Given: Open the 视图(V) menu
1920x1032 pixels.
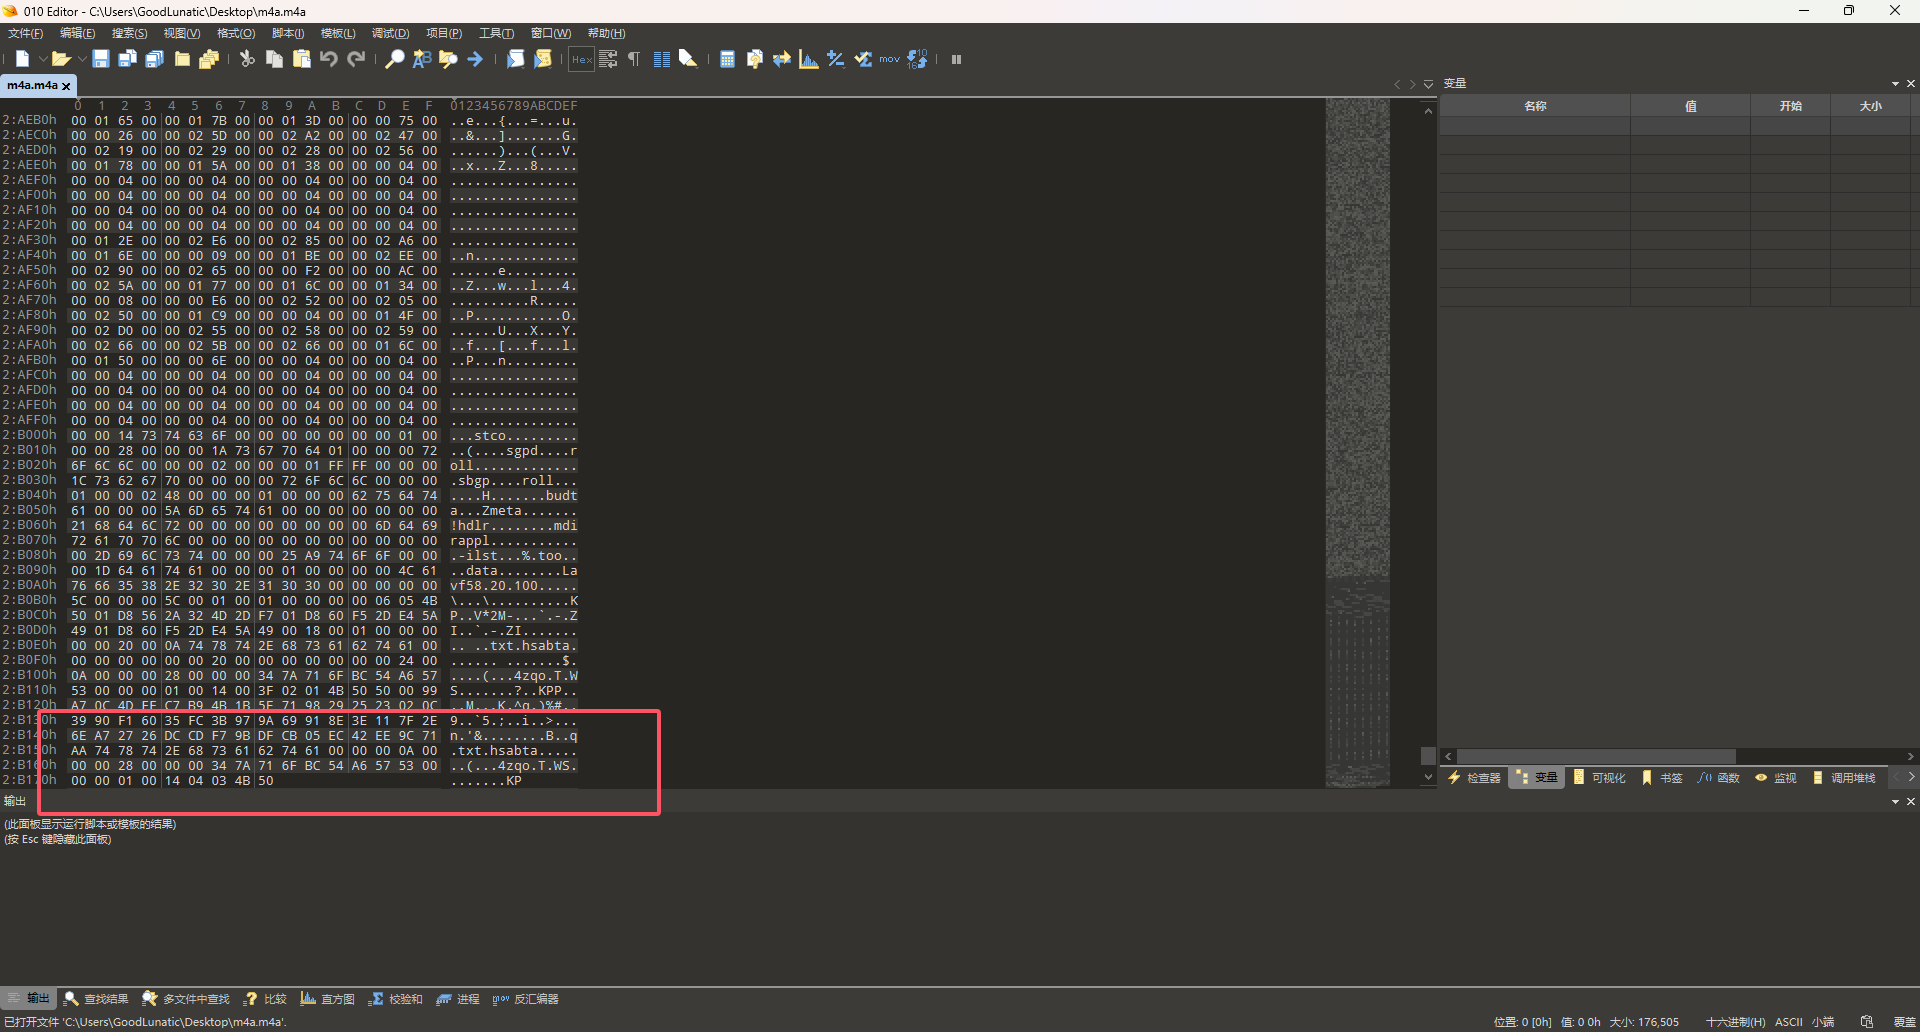Looking at the screenshot, I should 182,33.
